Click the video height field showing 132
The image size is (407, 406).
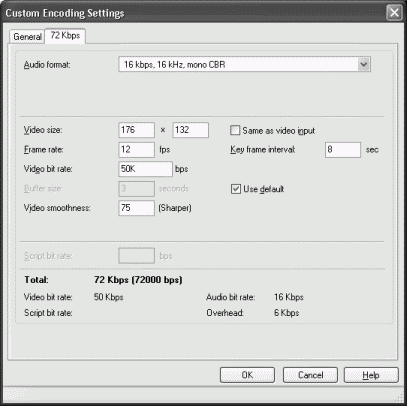191,130
